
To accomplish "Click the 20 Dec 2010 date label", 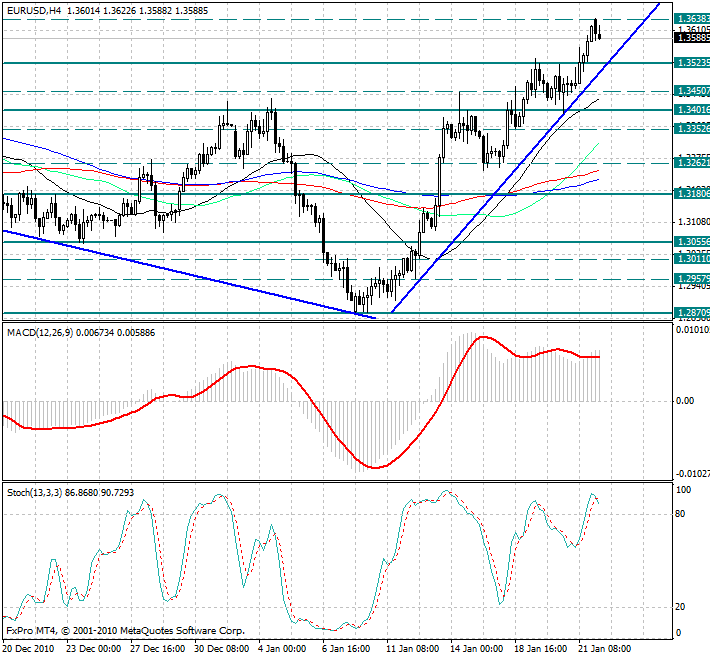I will pyautogui.click(x=29, y=649).
